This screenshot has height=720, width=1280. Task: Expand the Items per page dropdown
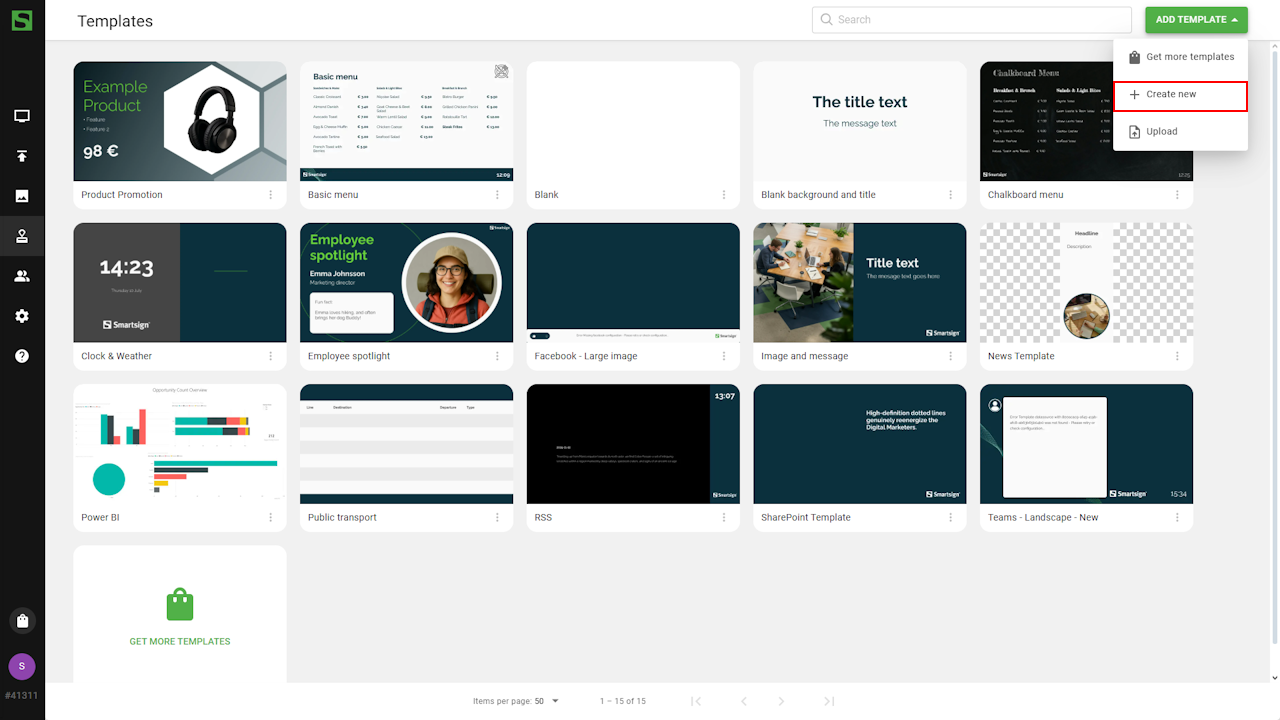coord(546,701)
